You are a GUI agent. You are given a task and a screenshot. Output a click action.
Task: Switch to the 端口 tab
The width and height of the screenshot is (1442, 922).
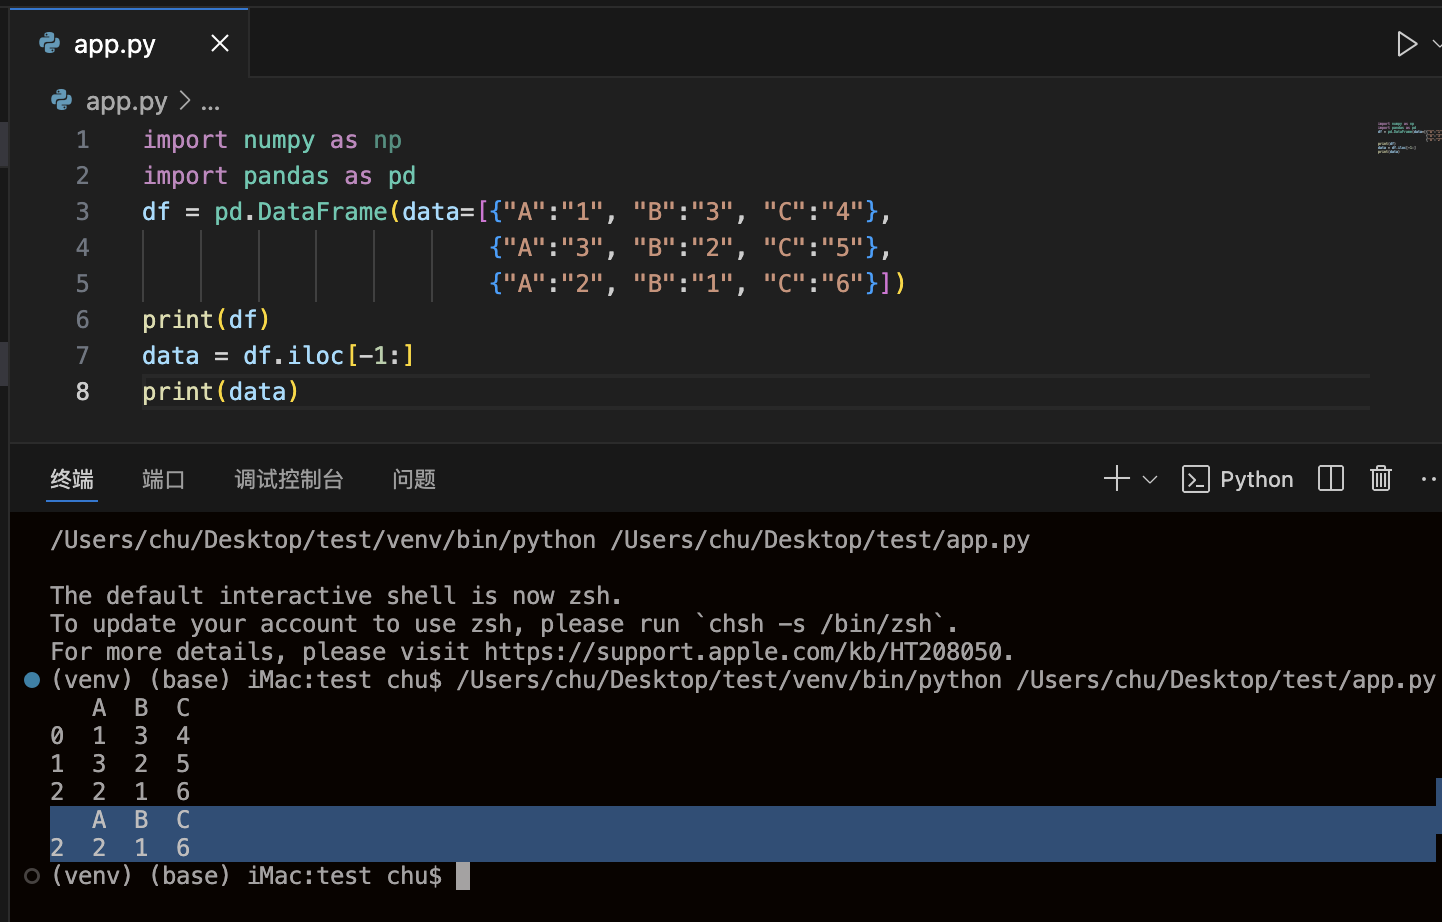[163, 480]
